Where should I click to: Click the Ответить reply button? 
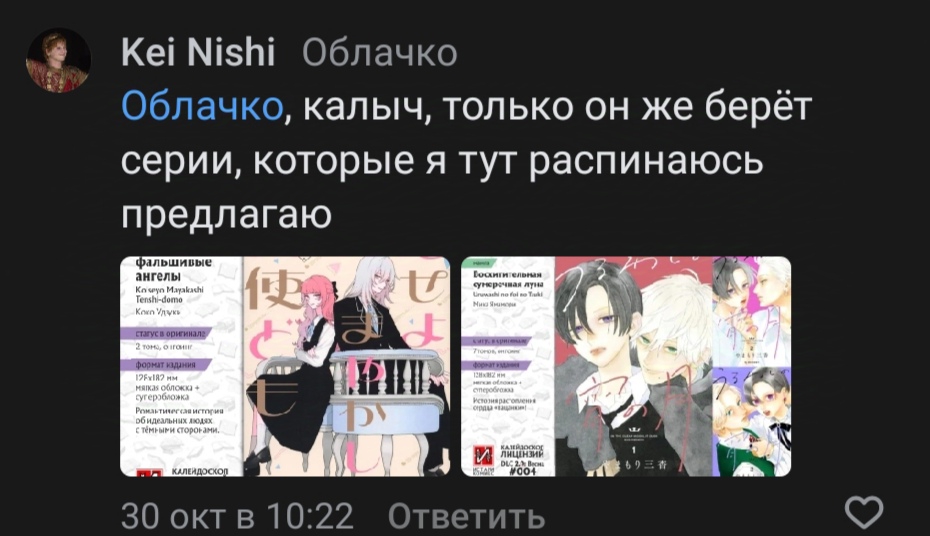(x=466, y=516)
